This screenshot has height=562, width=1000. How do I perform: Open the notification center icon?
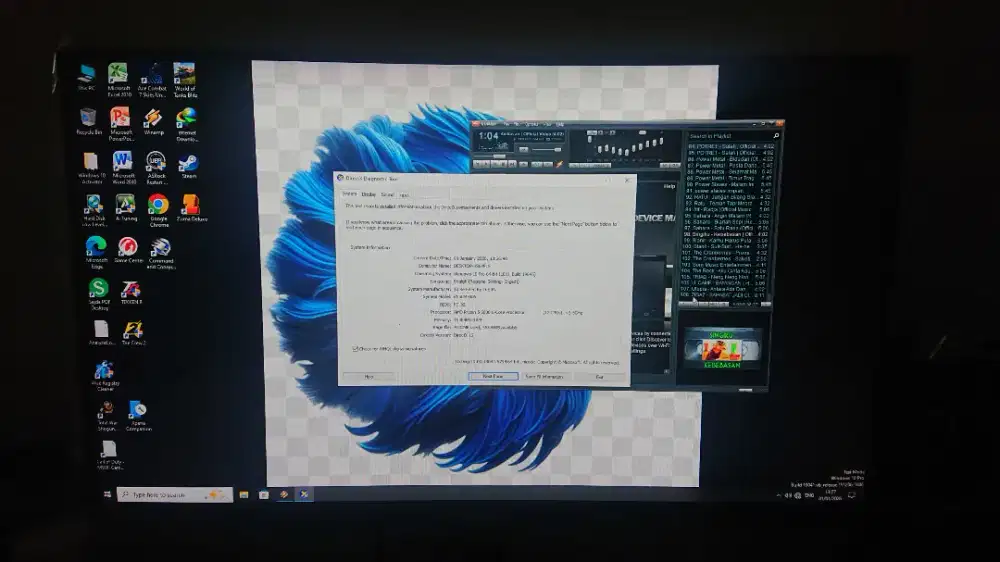coord(851,495)
